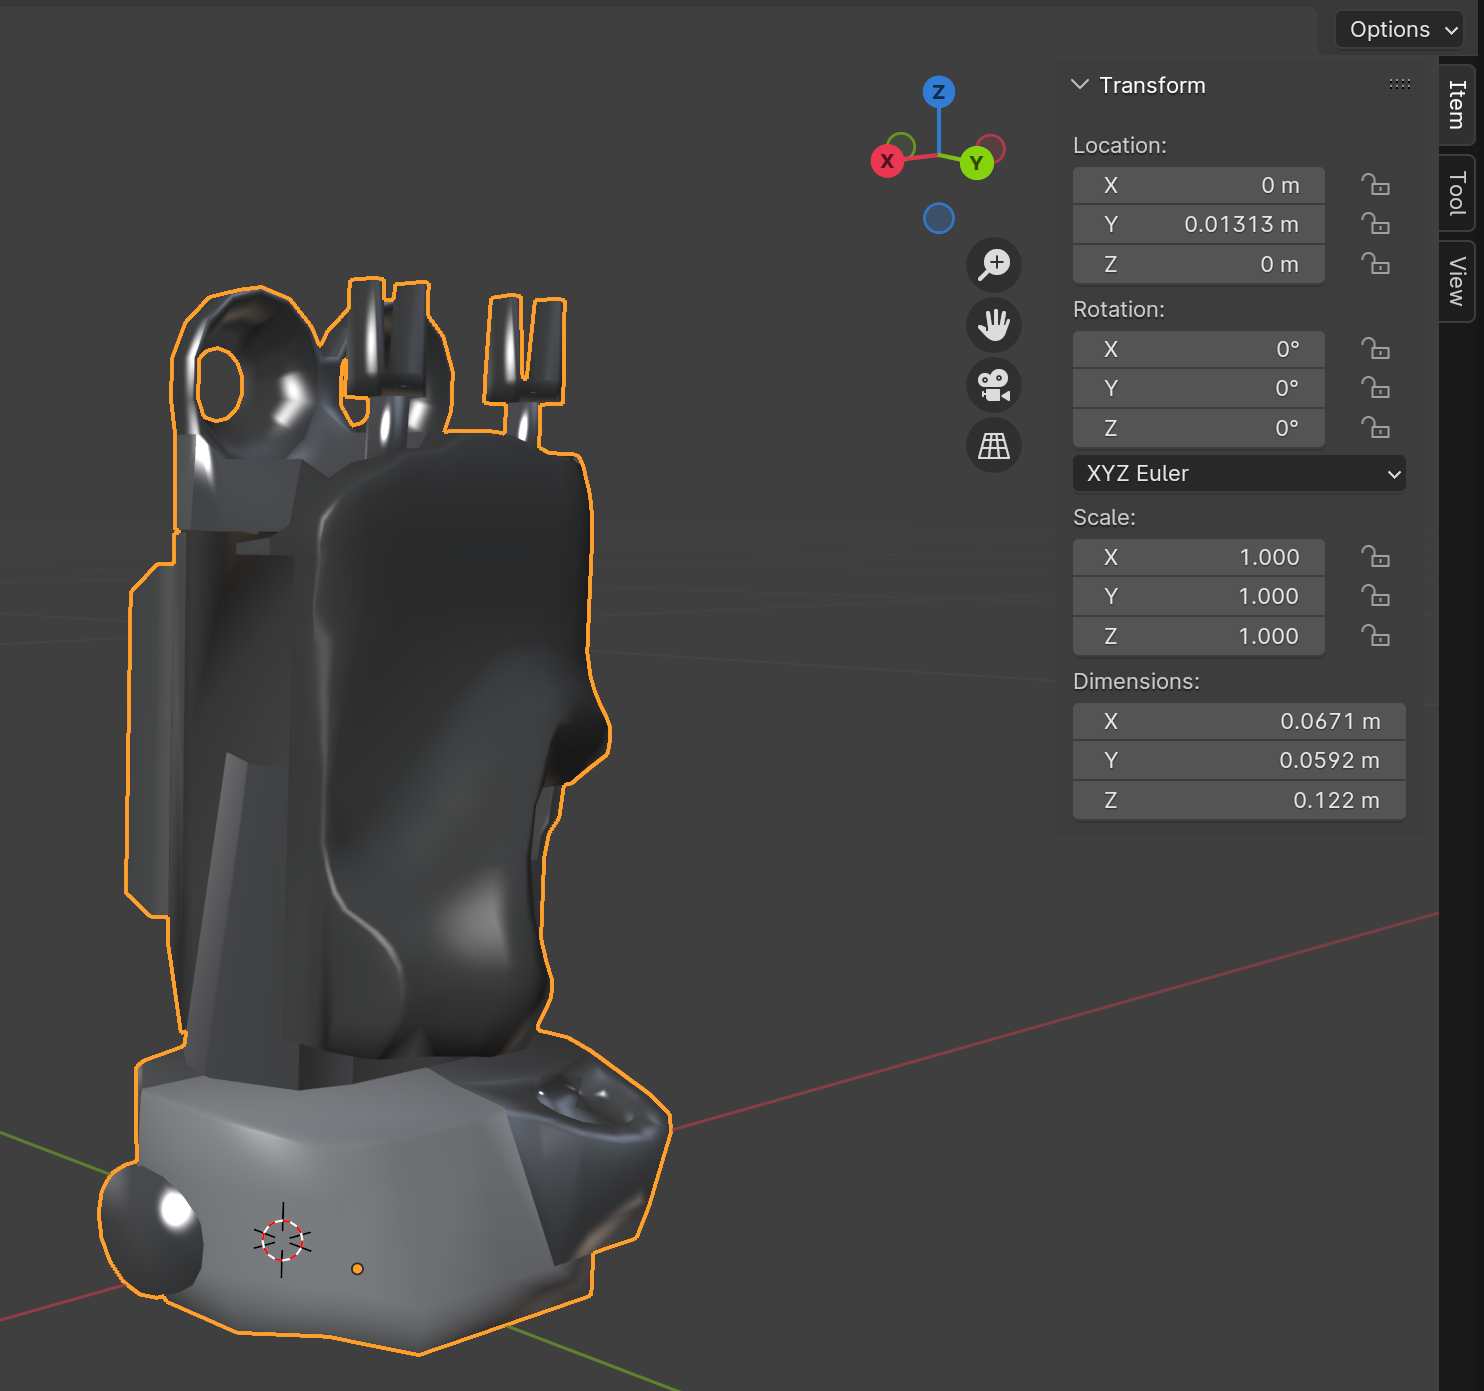This screenshot has width=1484, height=1391.
Task: Toggle the Scale Y lock icon
Action: (x=1375, y=596)
